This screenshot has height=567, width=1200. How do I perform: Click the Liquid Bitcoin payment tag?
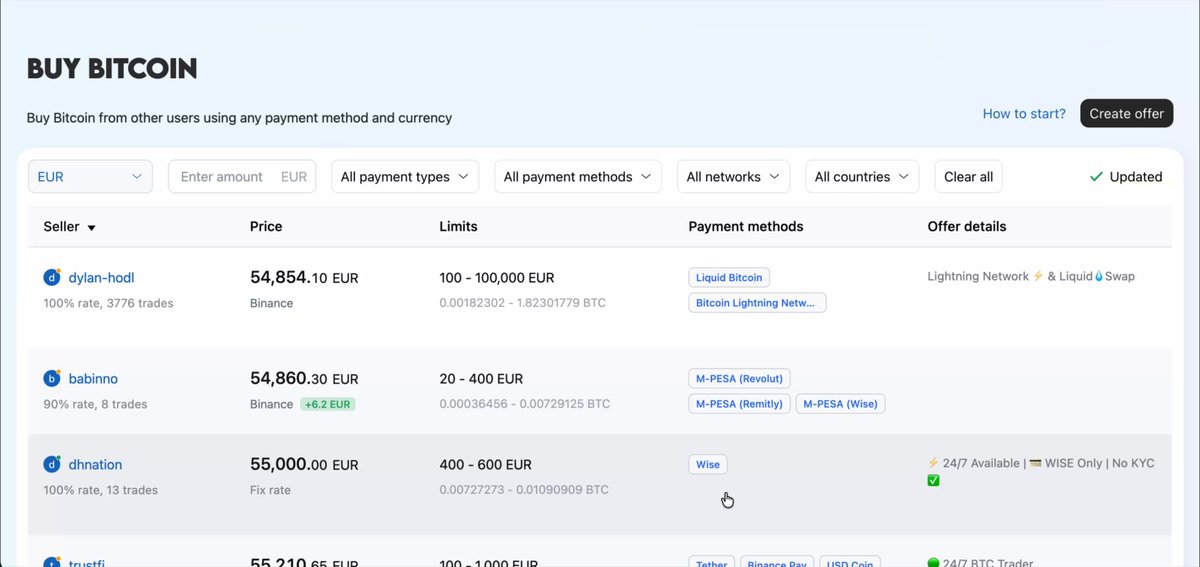[729, 278]
